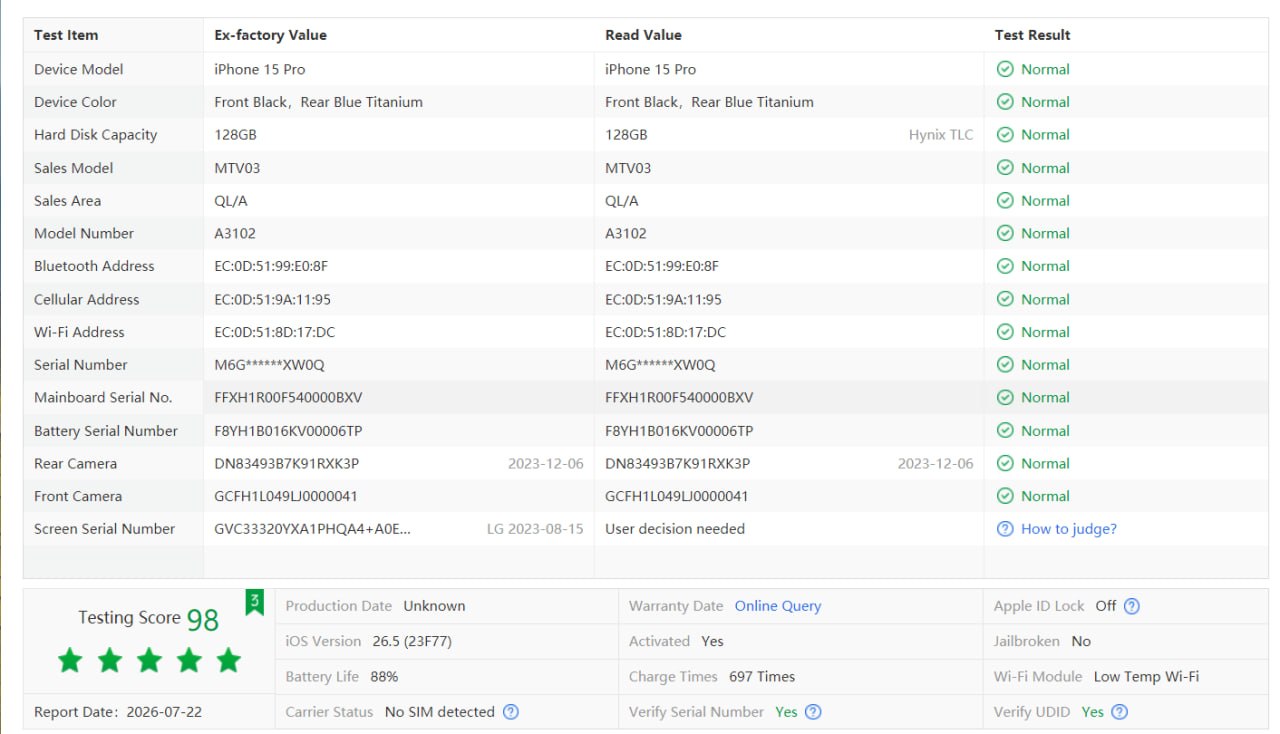
Task: Click the Hynix TLC storage note
Action: [x=941, y=135]
